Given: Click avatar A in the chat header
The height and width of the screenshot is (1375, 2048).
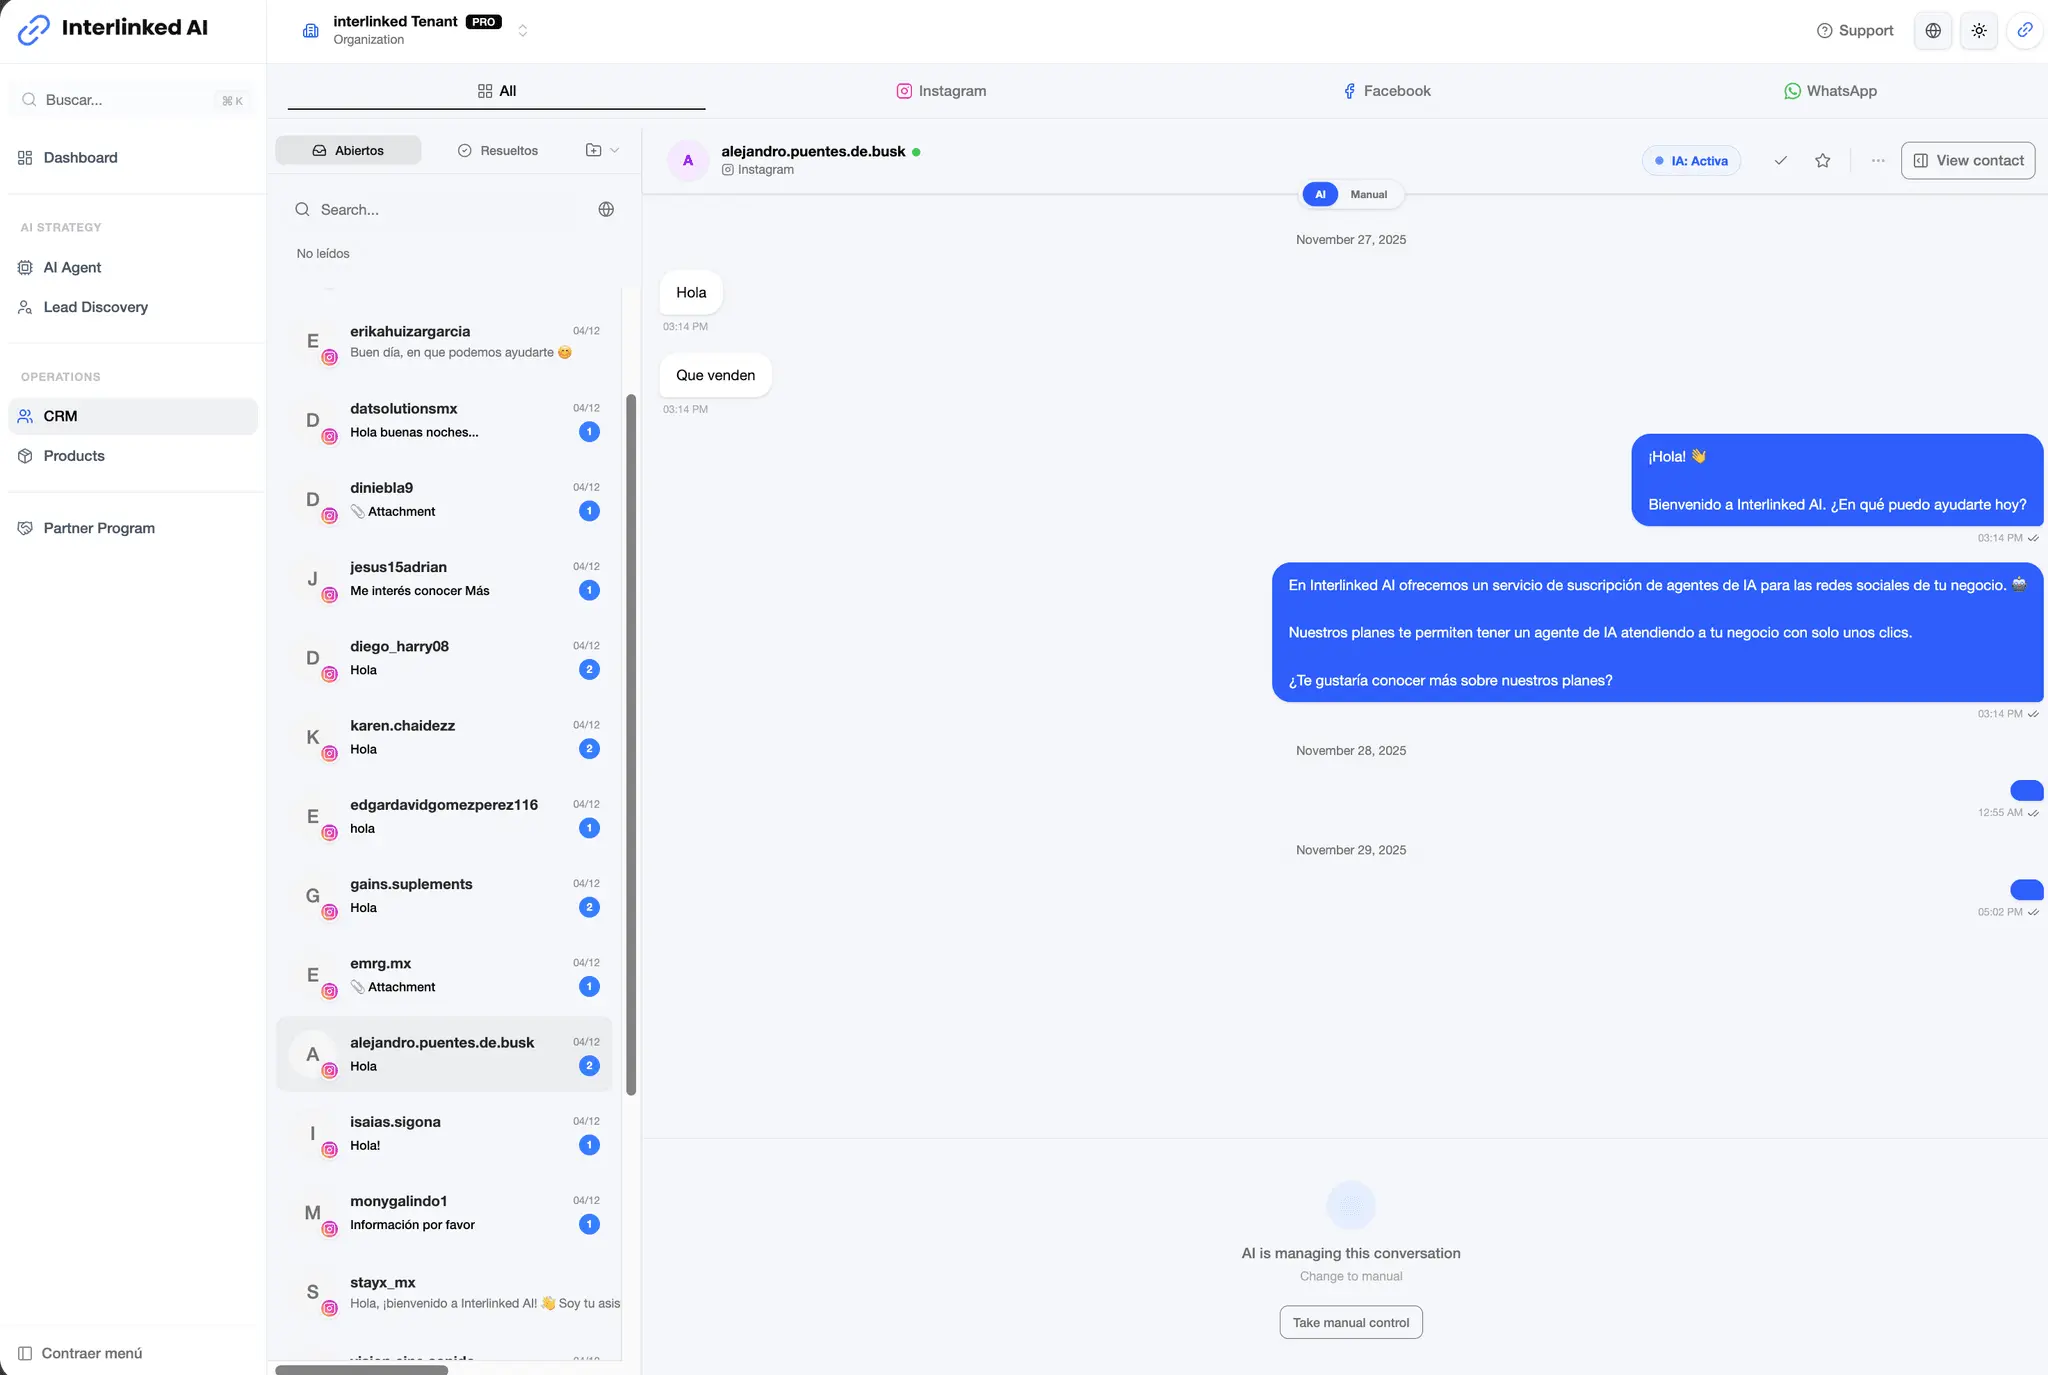Looking at the screenshot, I should tap(688, 161).
